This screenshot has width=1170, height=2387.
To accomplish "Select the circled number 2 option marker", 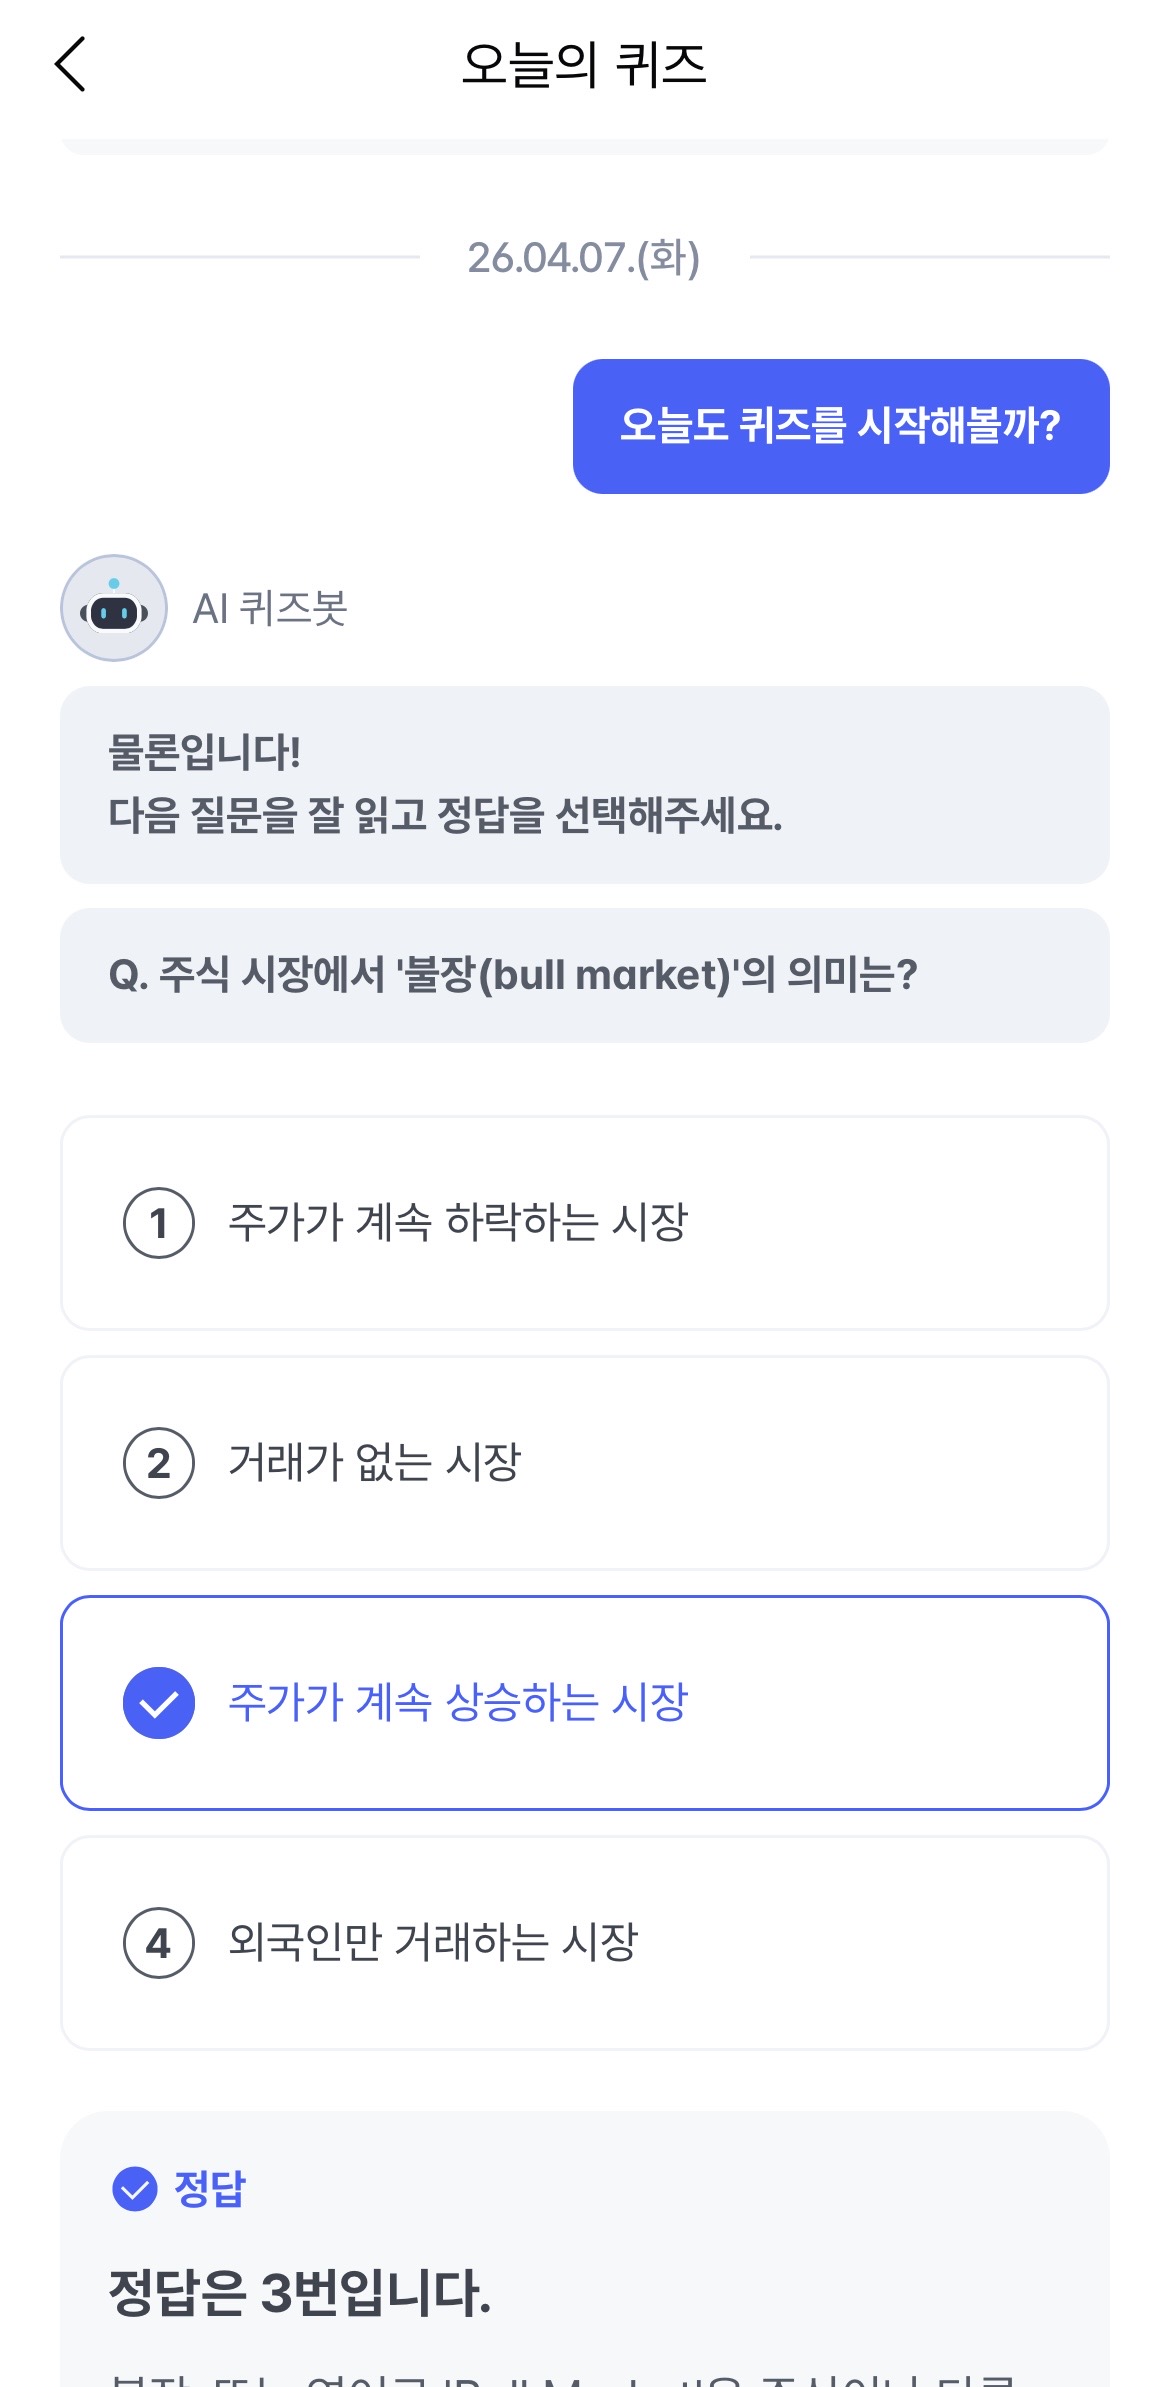I will (159, 1463).
